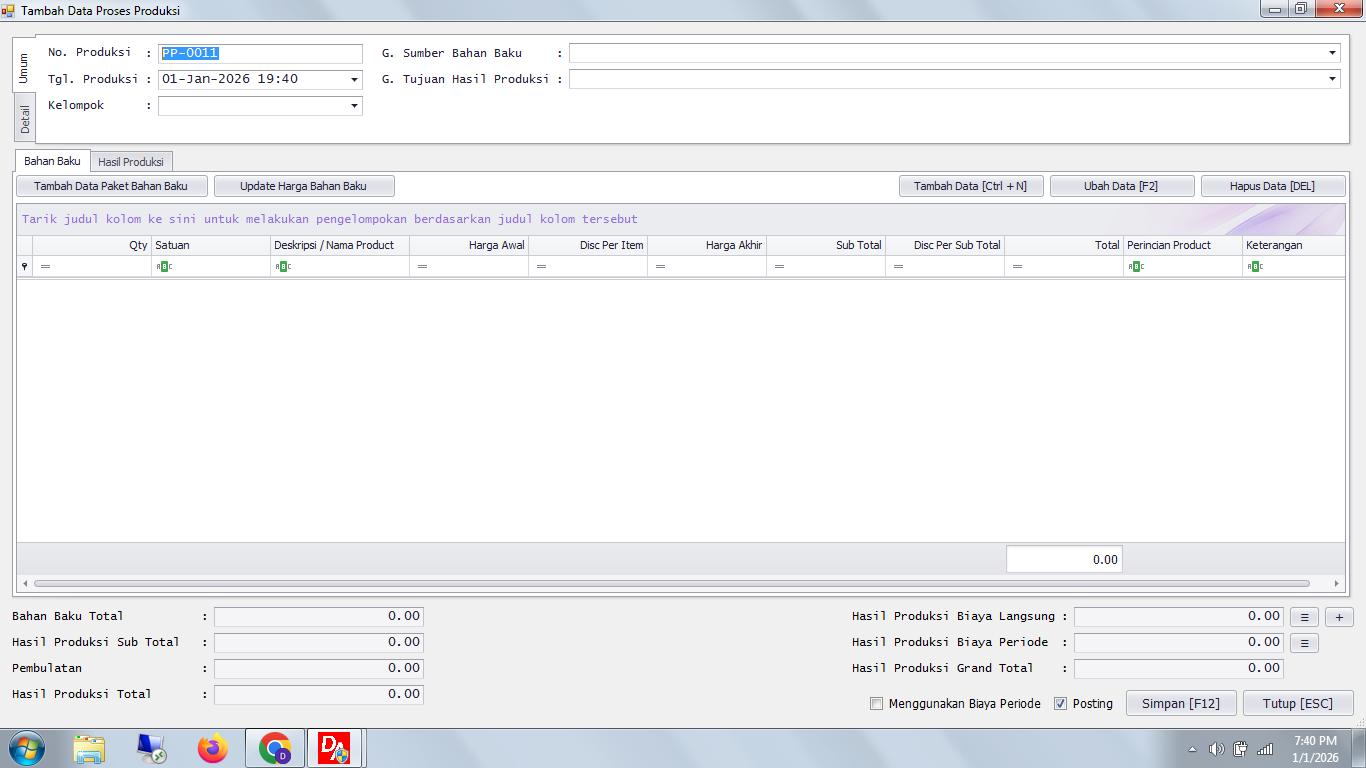Click the Tambah Data Paket Bahan Baku button

(111, 185)
